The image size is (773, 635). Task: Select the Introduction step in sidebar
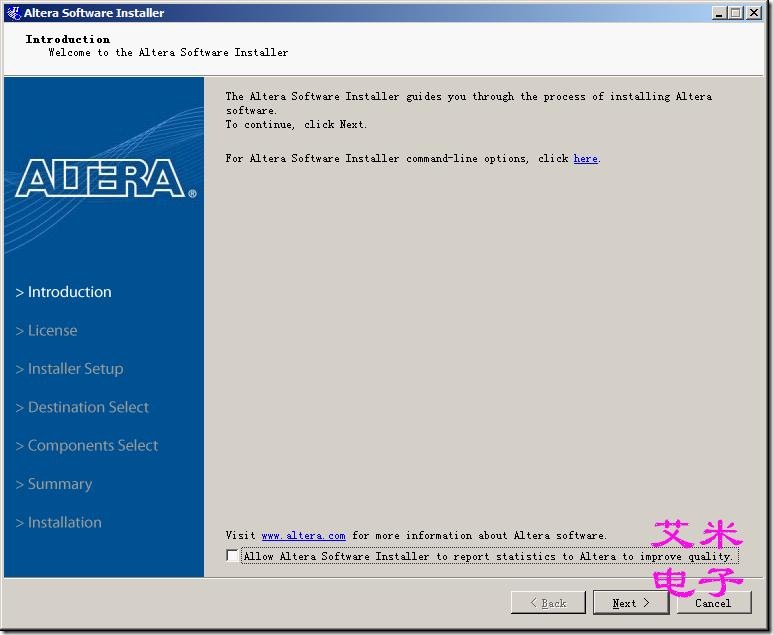64,292
